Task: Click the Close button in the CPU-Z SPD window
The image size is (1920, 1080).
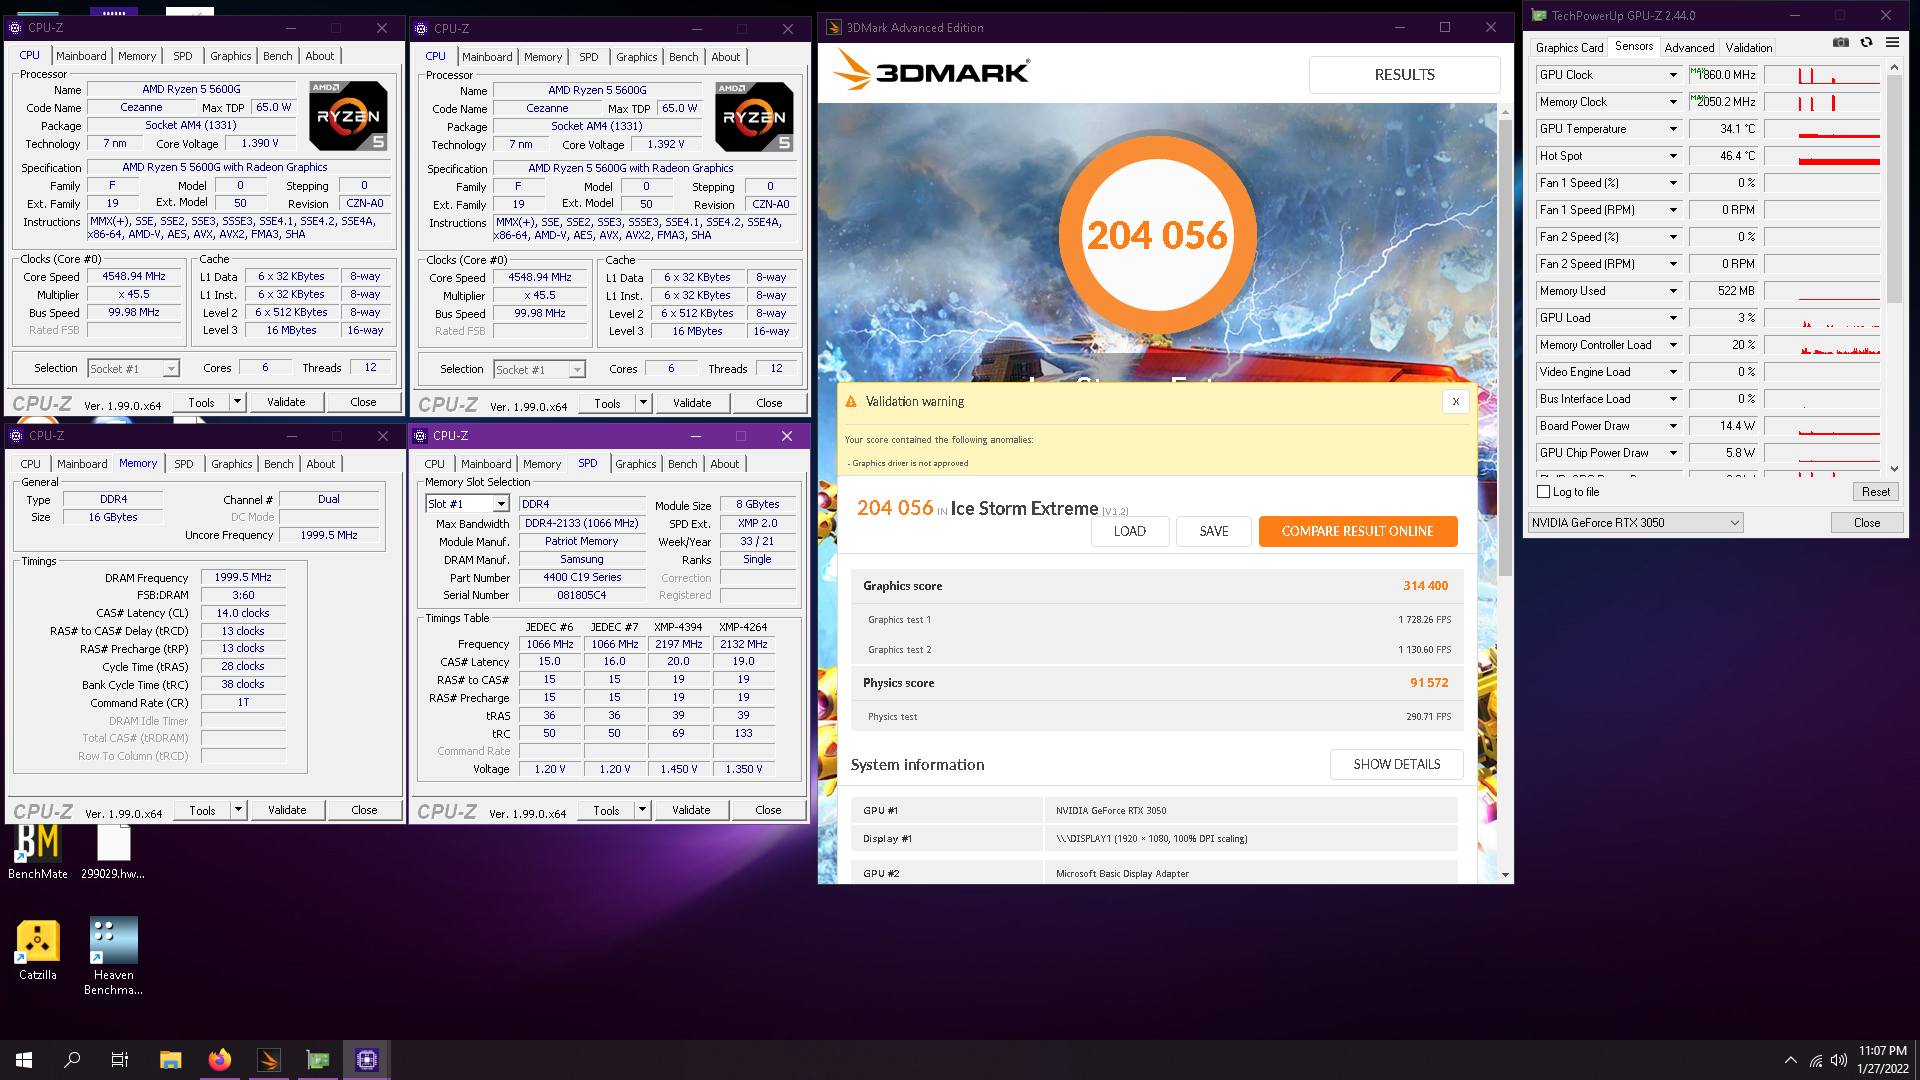Action: 768,810
